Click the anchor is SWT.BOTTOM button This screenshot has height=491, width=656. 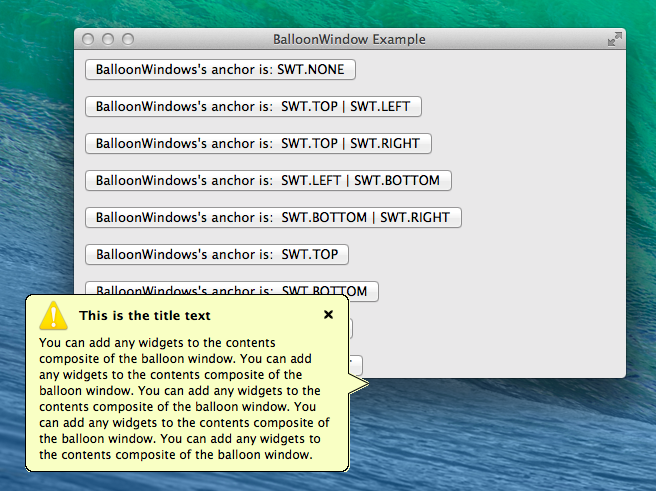click(232, 289)
